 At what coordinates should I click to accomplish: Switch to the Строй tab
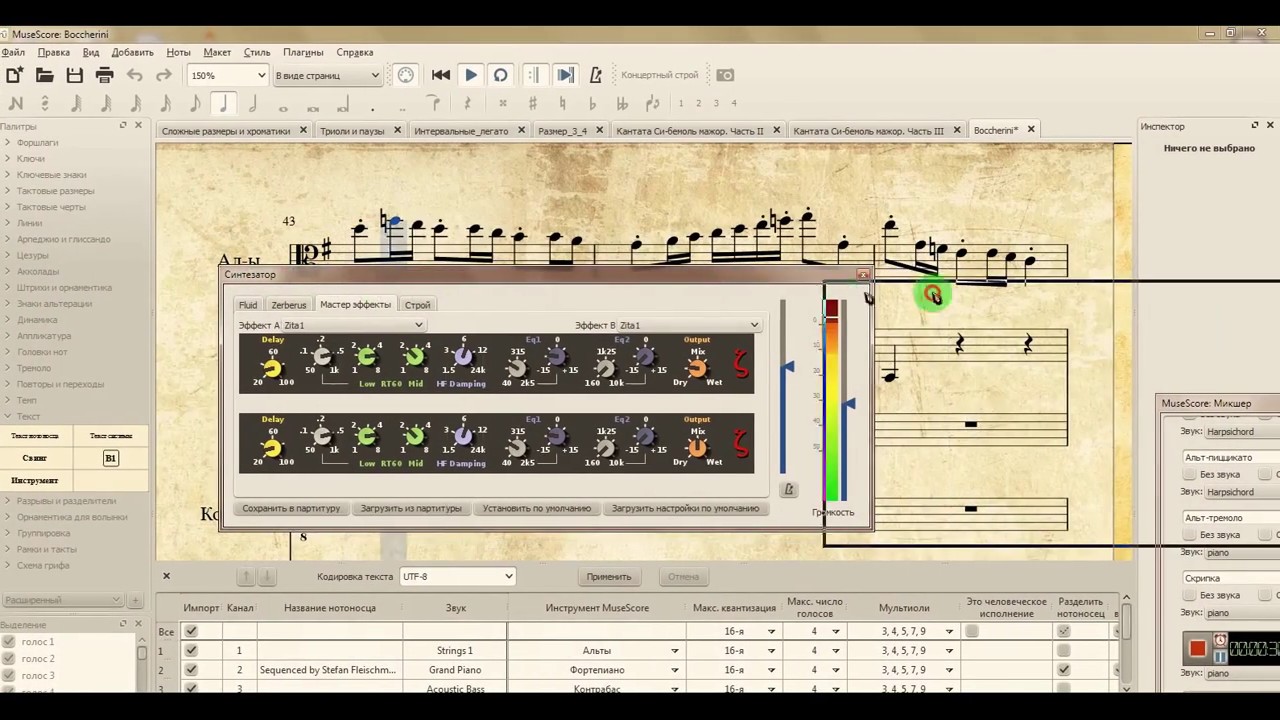coord(417,305)
